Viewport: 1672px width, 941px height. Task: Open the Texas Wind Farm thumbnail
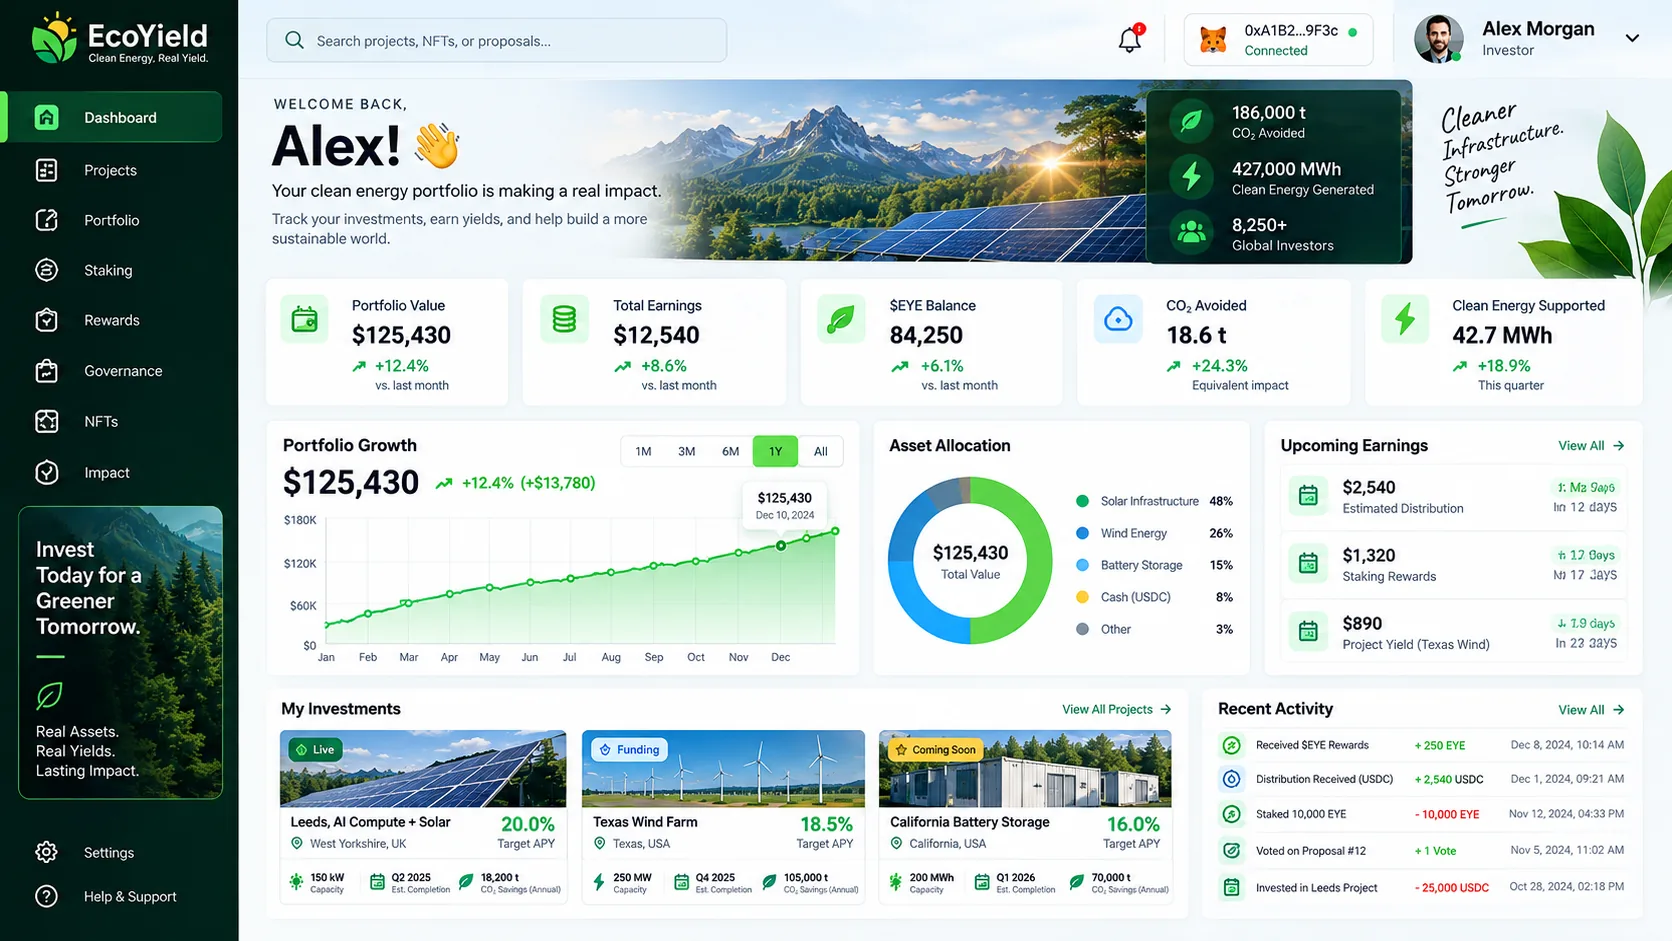(723, 768)
